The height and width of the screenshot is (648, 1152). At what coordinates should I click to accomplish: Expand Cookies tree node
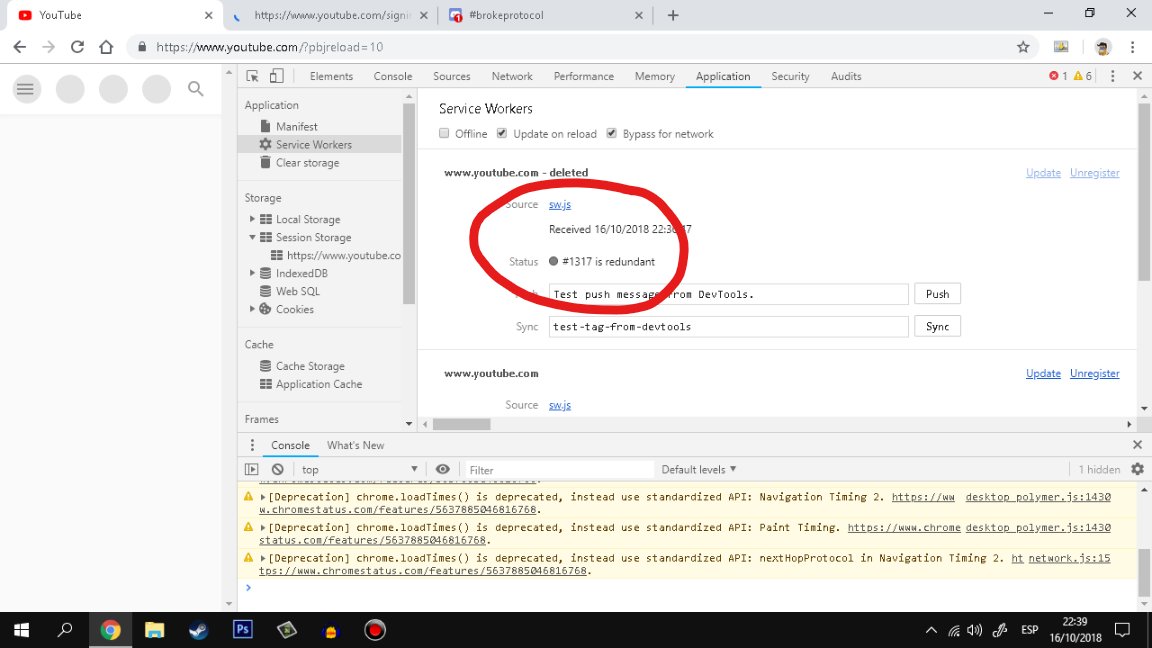pyautogui.click(x=252, y=309)
